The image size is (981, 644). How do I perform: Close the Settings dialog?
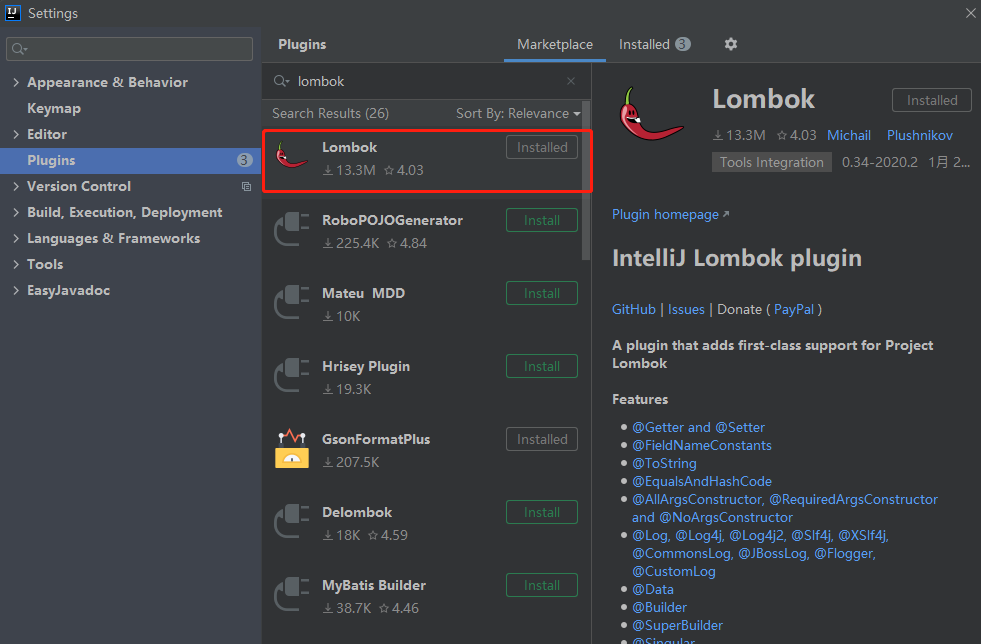click(x=970, y=13)
